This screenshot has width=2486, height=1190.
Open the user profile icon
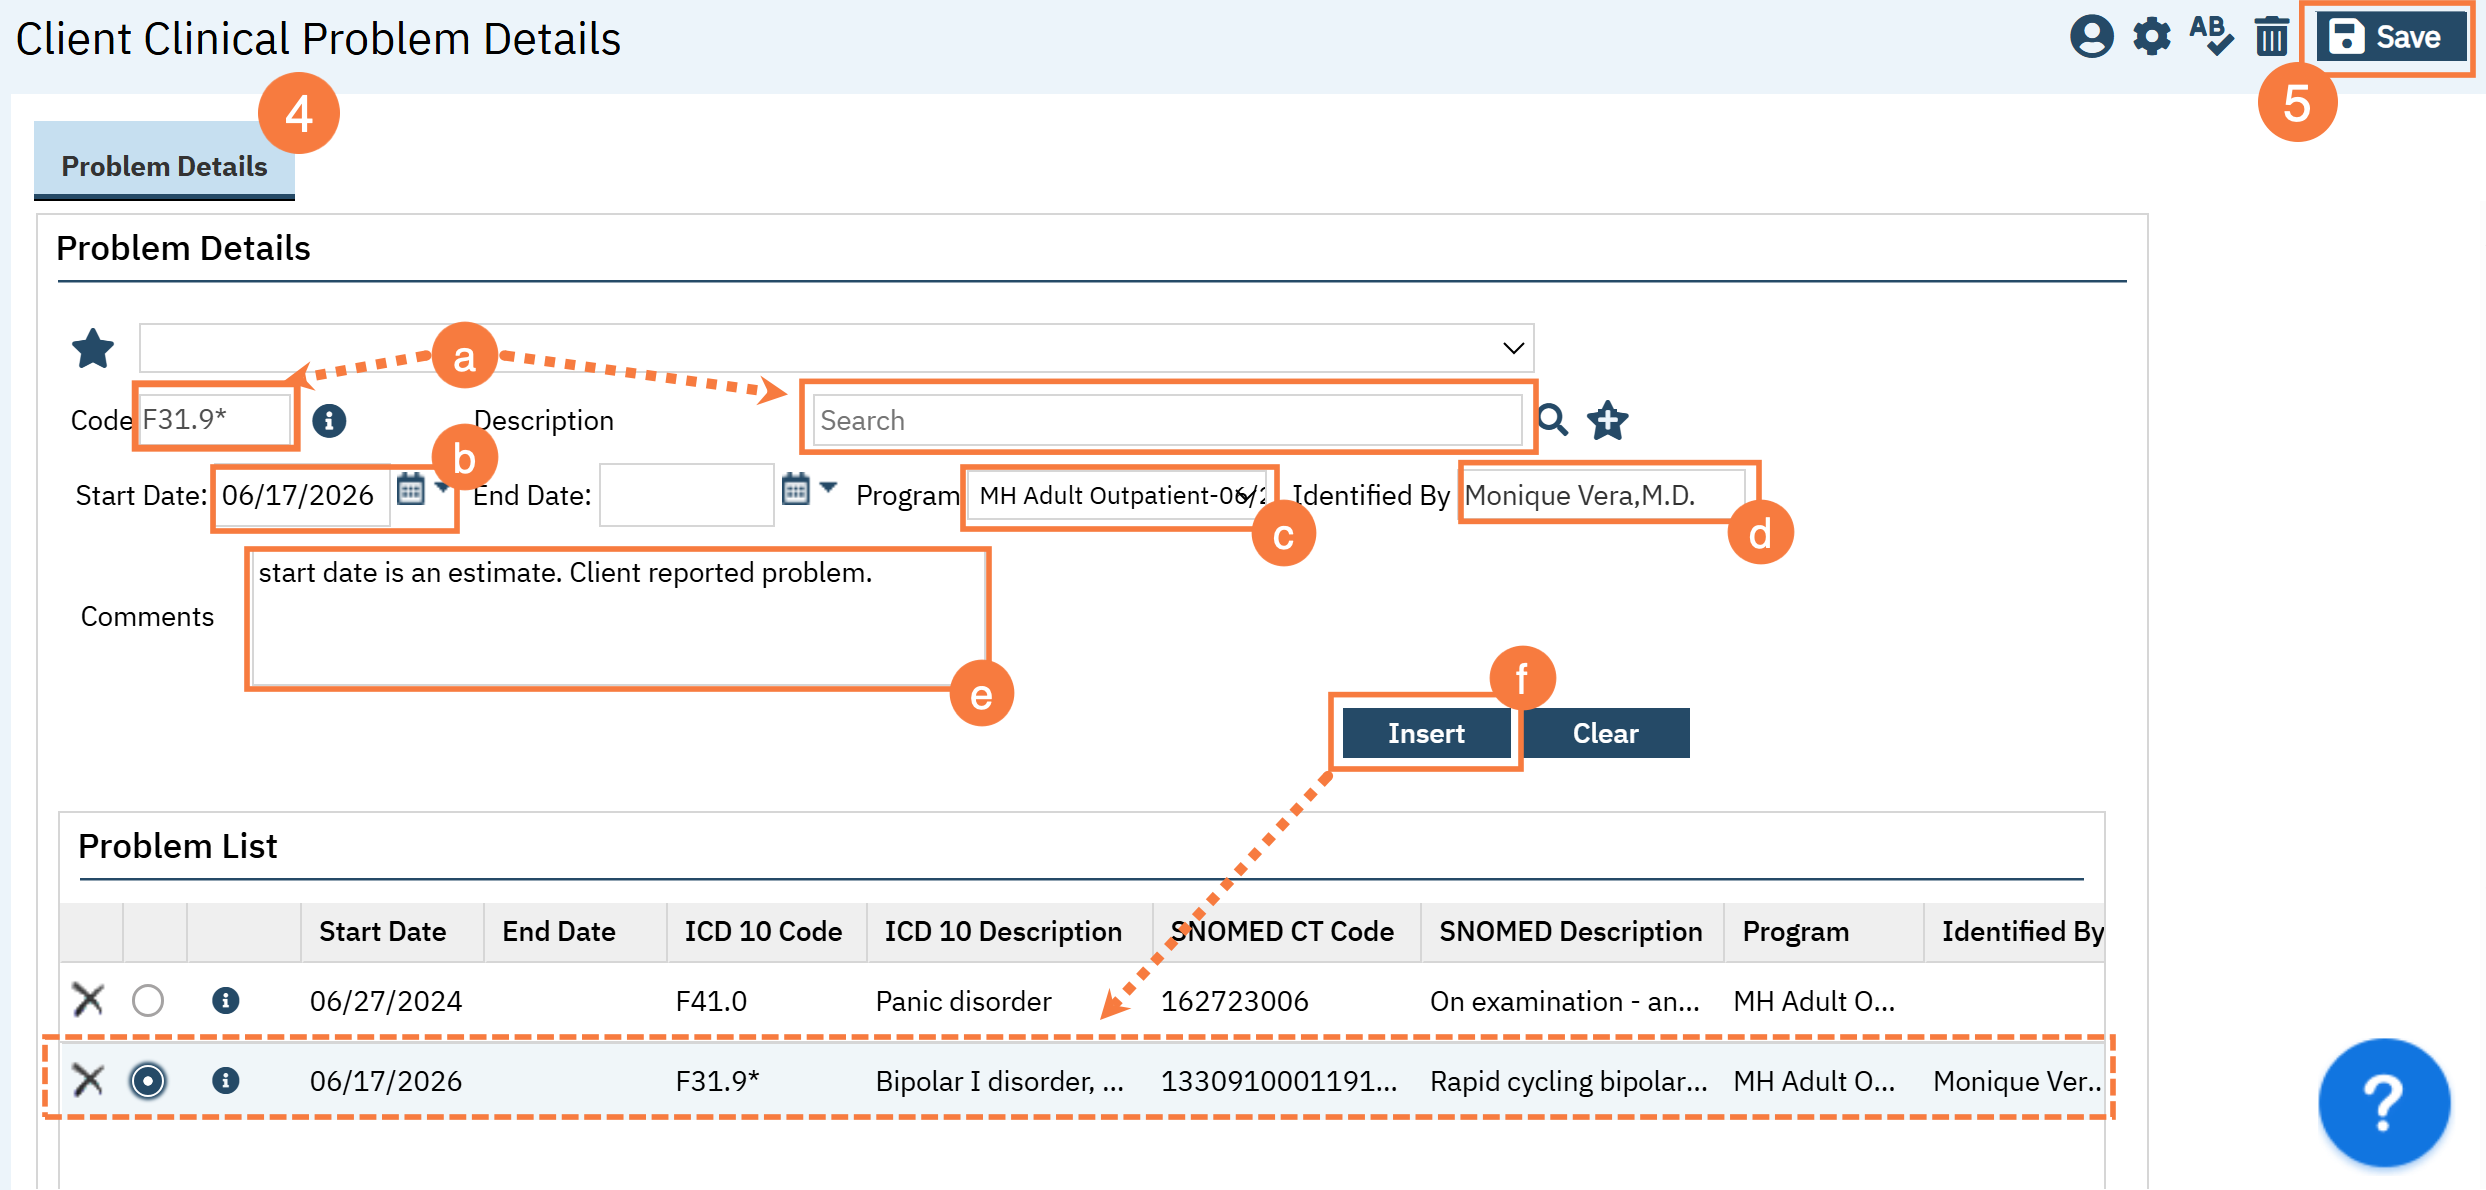pyautogui.click(x=2091, y=37)
